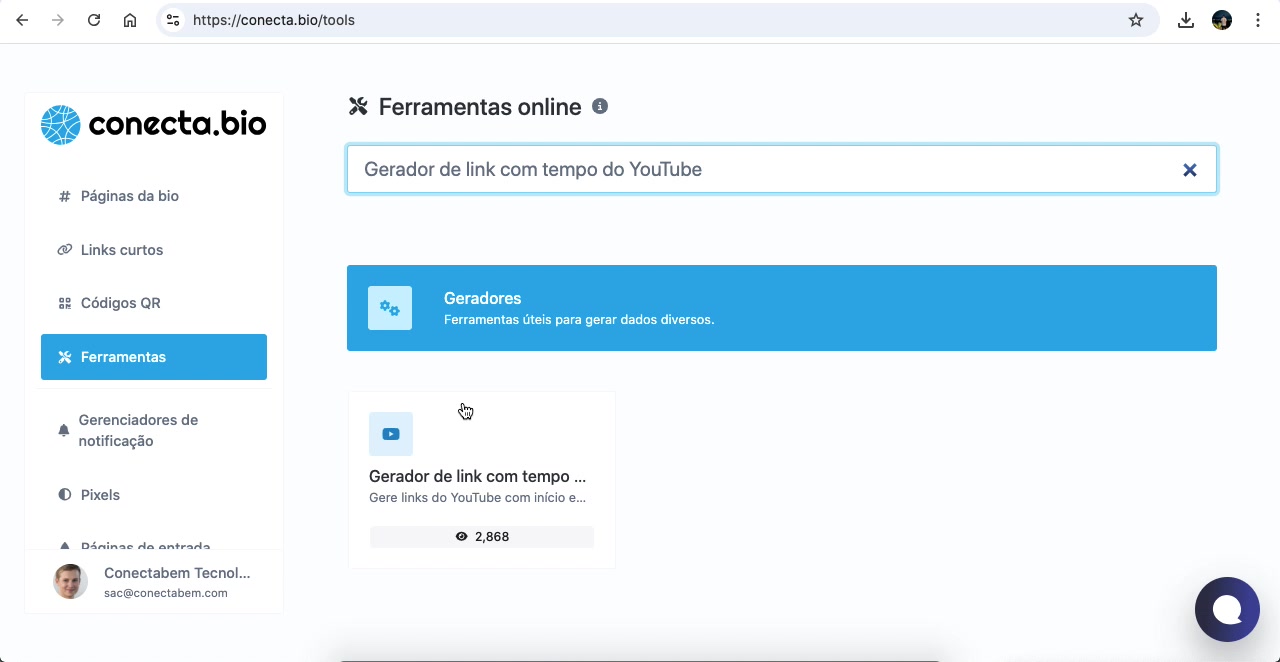This screenshot has height=662, width=1280.
Task: Select Páginas de entrada in the sidebar
Action: [146, 547]
